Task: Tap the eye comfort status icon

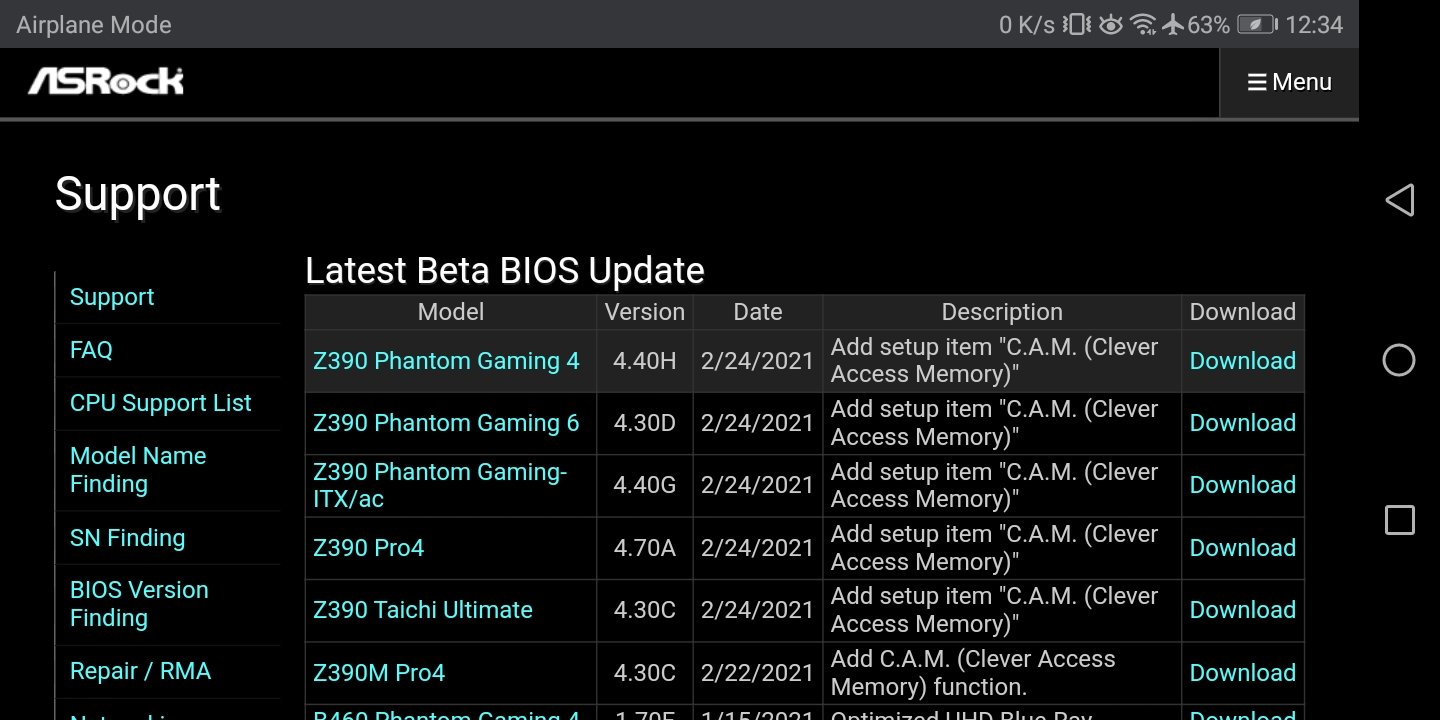Action: coord(1110,25)
